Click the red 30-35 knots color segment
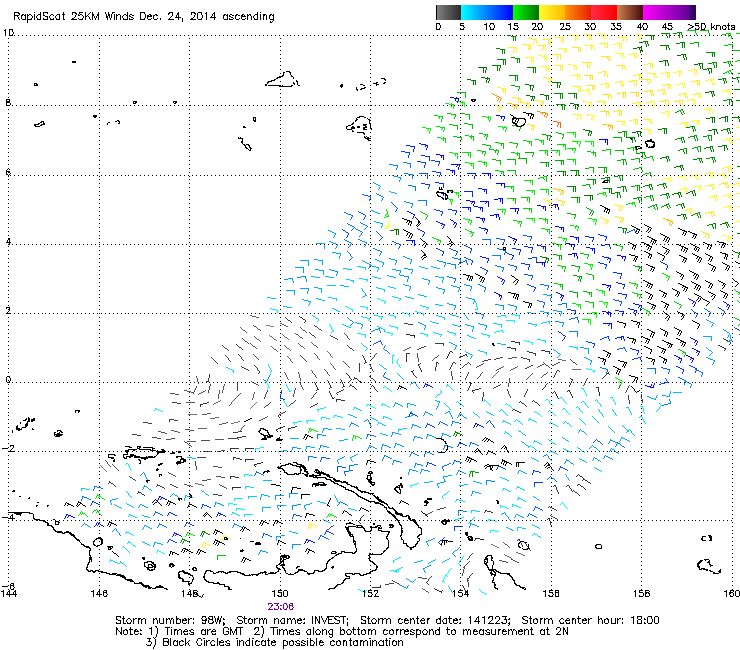The image size is (740, 650). [x=604, y=12]
